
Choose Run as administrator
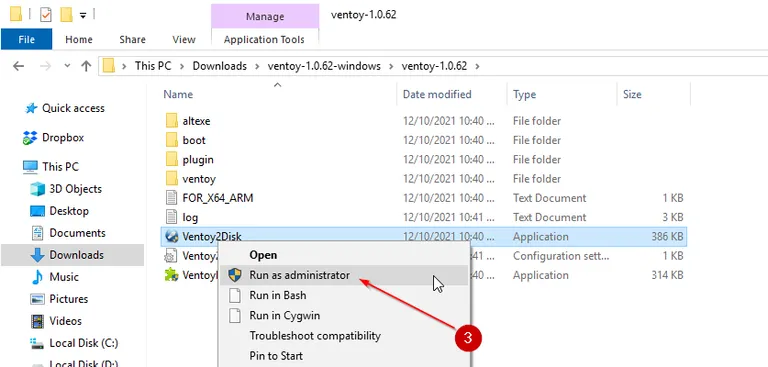pos(344,275)
